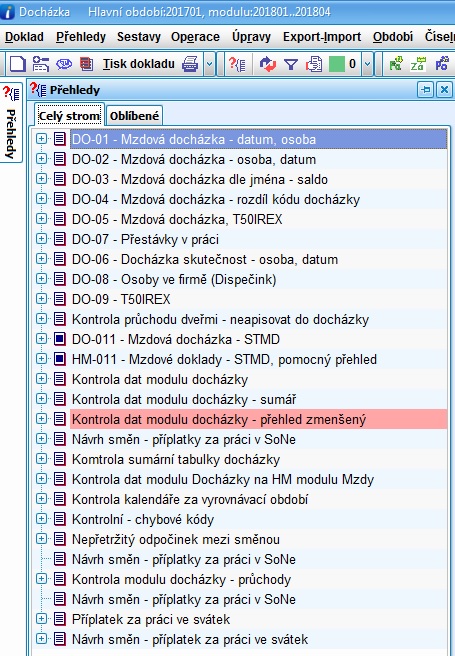
Task: Click the green color square in toolbar
Action: 337,64
